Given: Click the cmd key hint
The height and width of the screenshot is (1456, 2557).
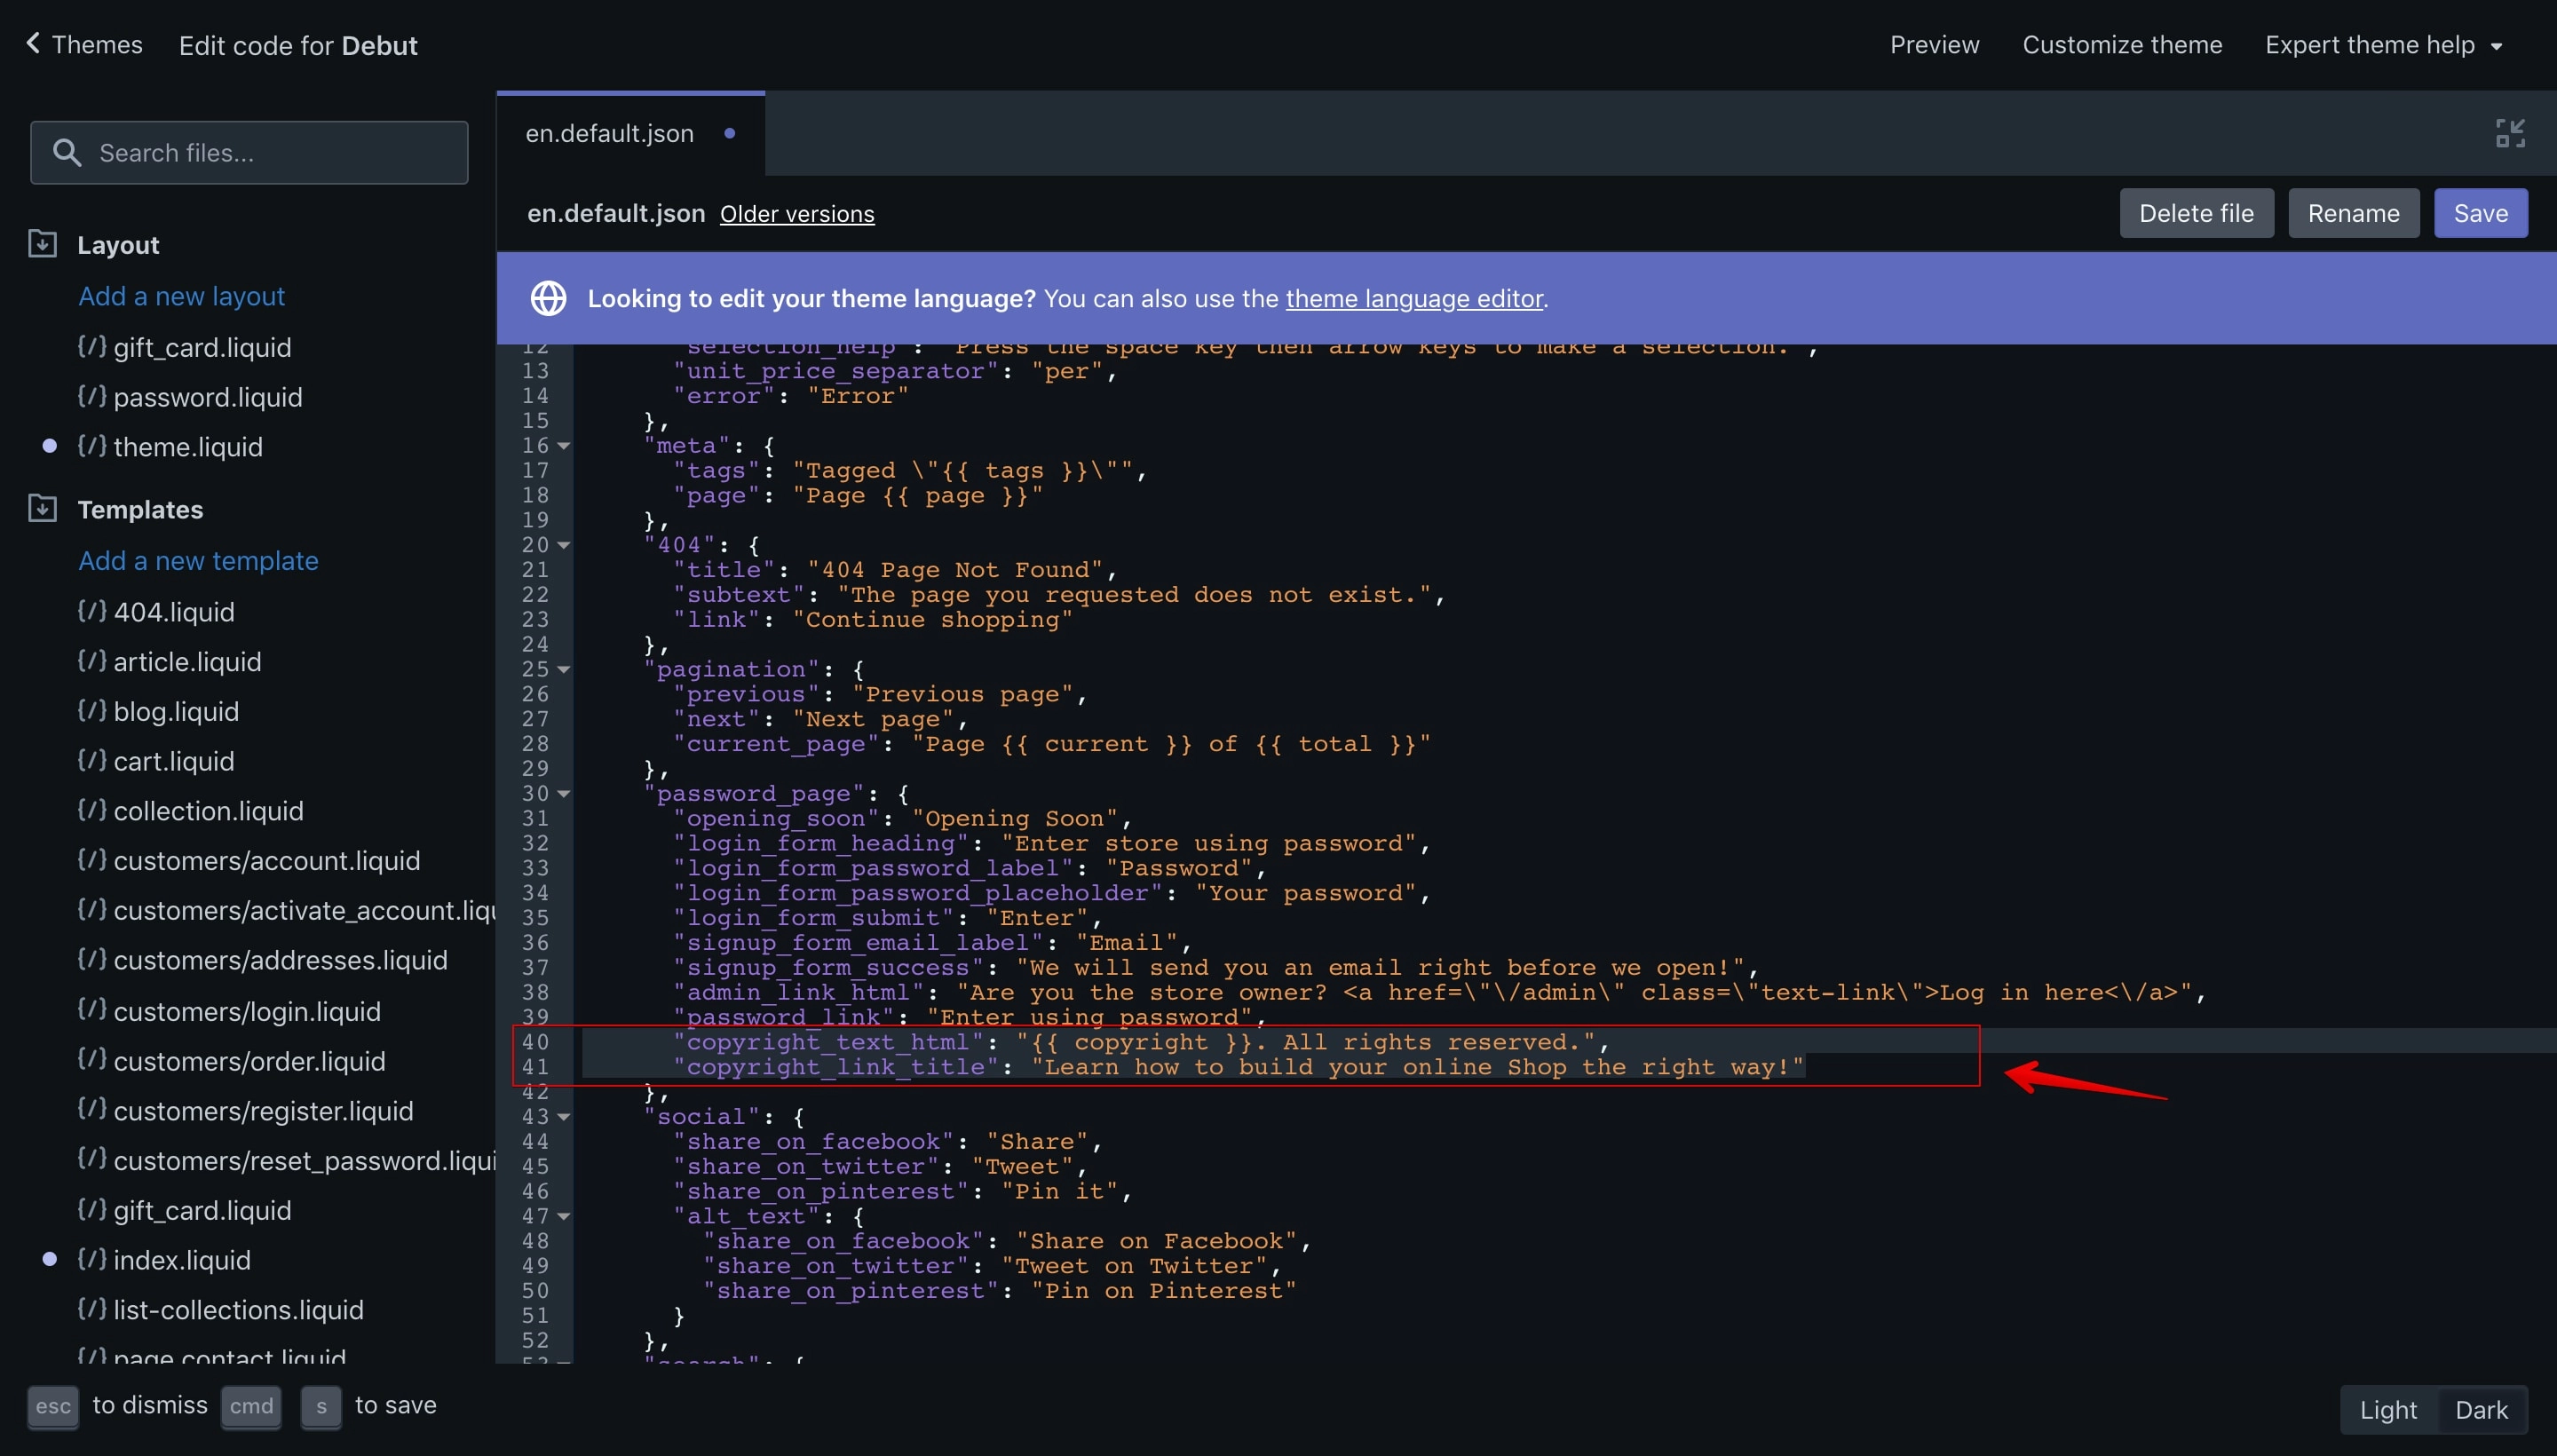Looking at the screenshot, I should click(x=251, y=1406).
